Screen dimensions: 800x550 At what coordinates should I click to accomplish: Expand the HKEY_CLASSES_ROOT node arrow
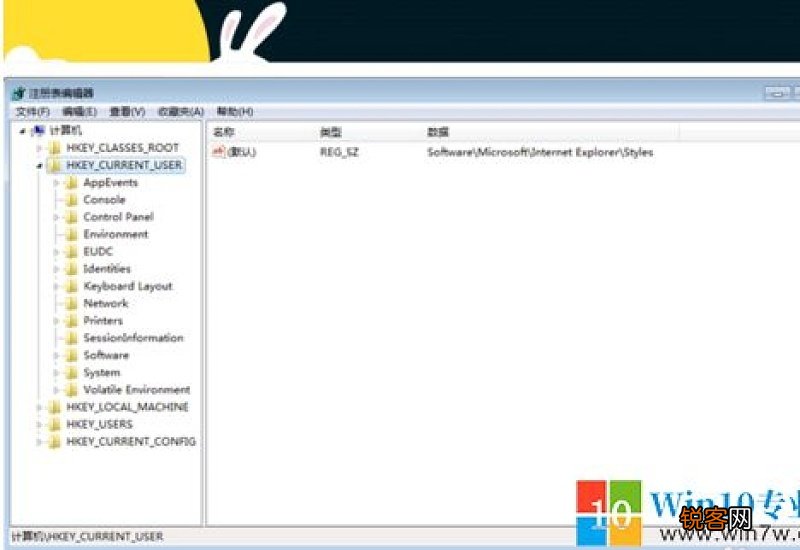click(39, 148)
